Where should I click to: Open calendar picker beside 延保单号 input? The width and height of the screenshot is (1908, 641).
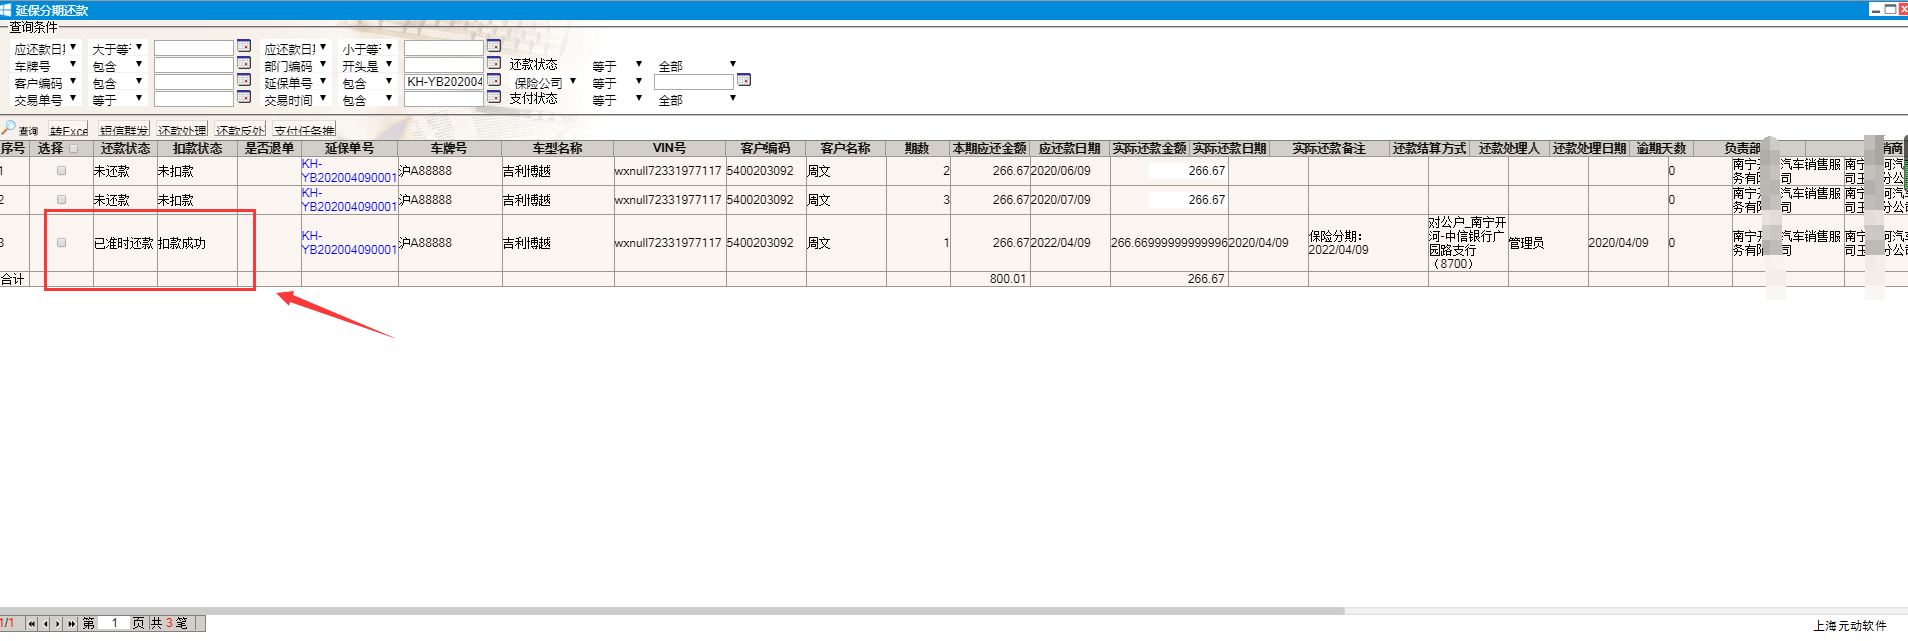click(x=494, y=80)
